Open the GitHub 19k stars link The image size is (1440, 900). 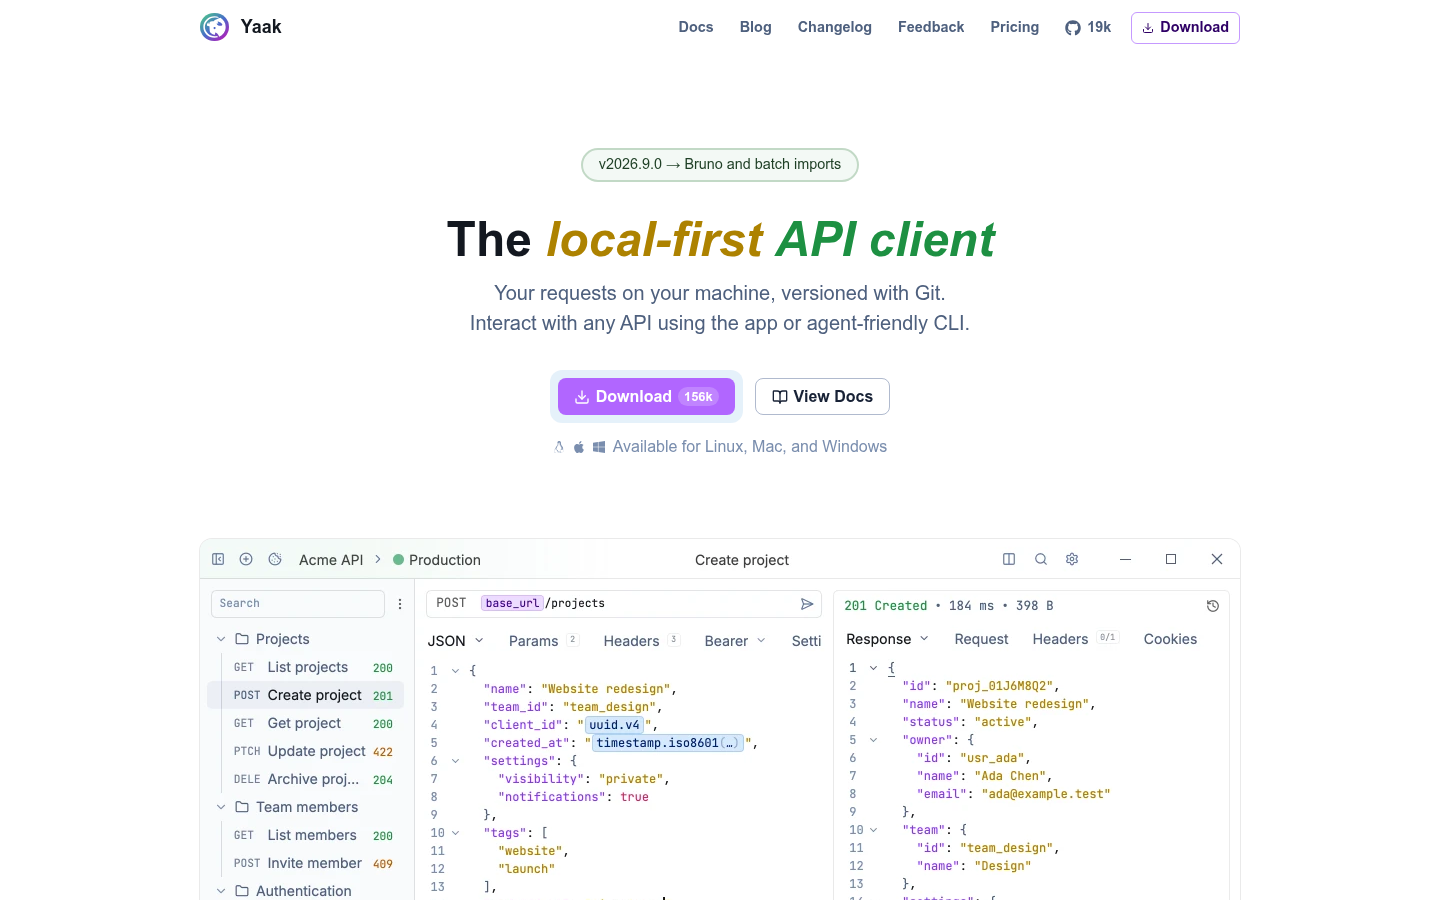click(1088, 28)
